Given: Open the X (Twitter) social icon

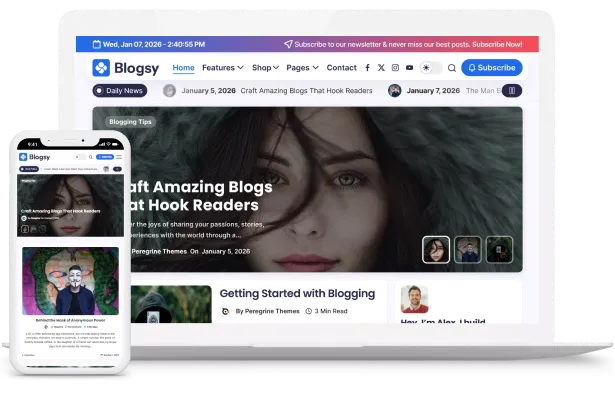Looking at the screenshot, I should click(382, 68).
